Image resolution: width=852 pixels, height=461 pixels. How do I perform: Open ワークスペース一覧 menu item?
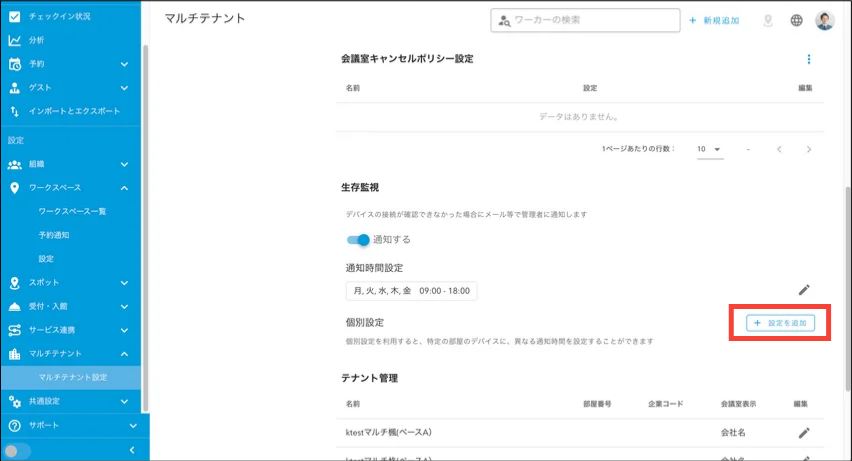(x=72, y=211)
